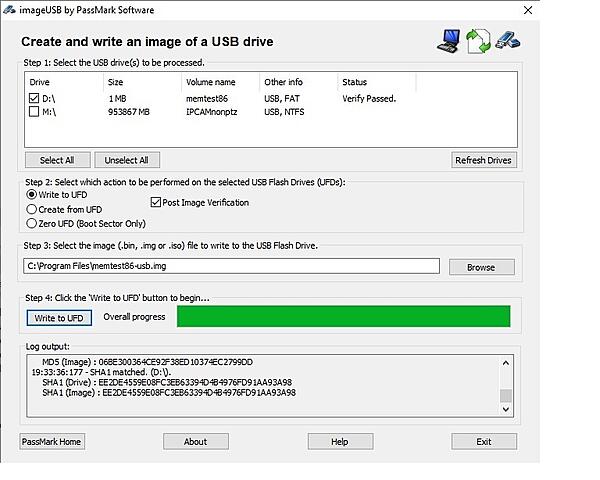Click the Unselect All button

click(x=127, y=160)
